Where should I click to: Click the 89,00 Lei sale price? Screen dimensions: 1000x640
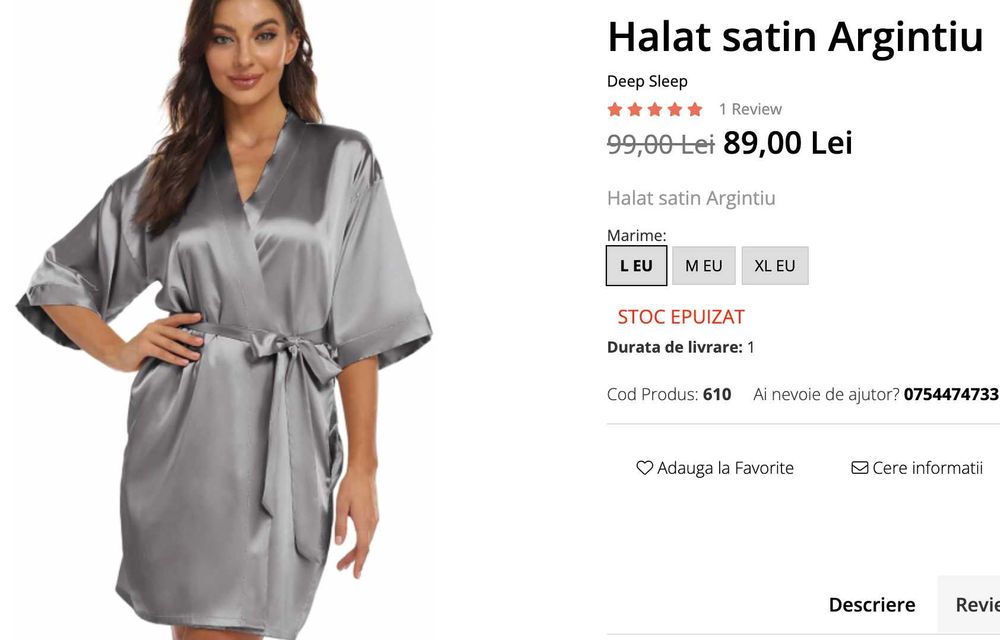pyautogui.click(x=788, y=143)
